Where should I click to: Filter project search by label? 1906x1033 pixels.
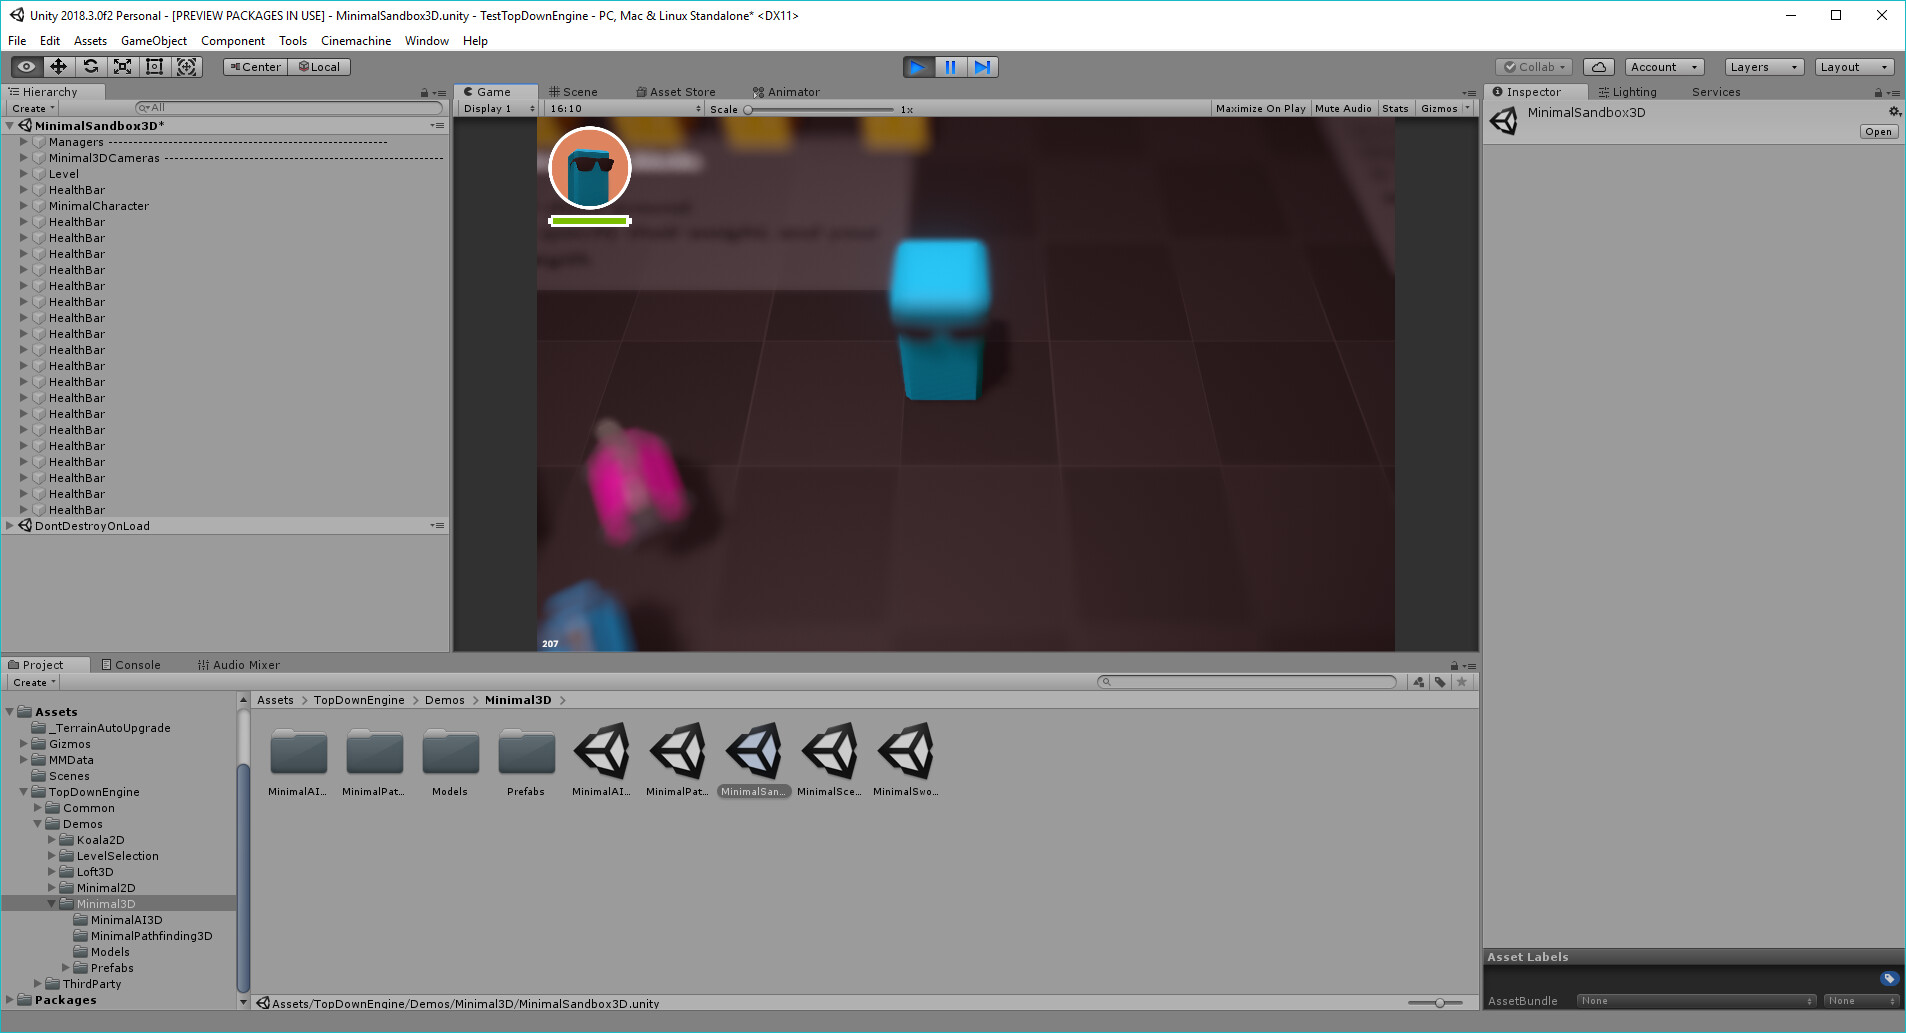pos(1440,682)
